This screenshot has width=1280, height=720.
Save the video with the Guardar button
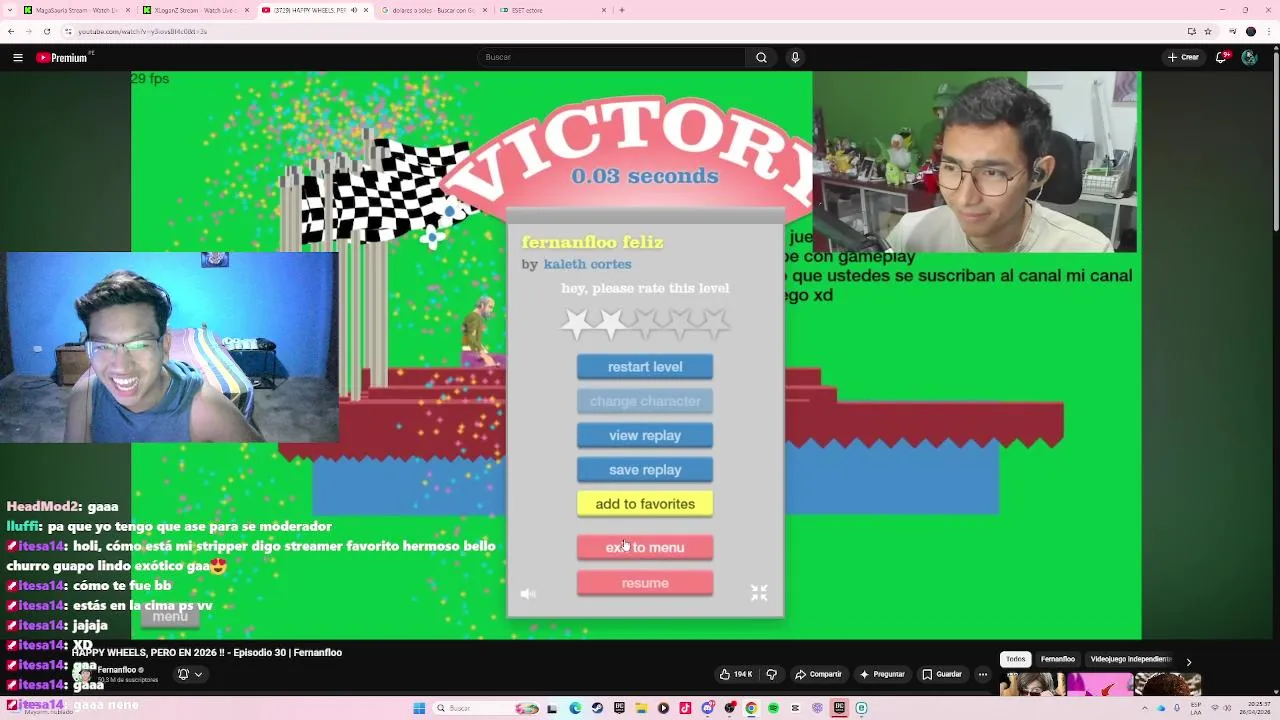(942, 674)
